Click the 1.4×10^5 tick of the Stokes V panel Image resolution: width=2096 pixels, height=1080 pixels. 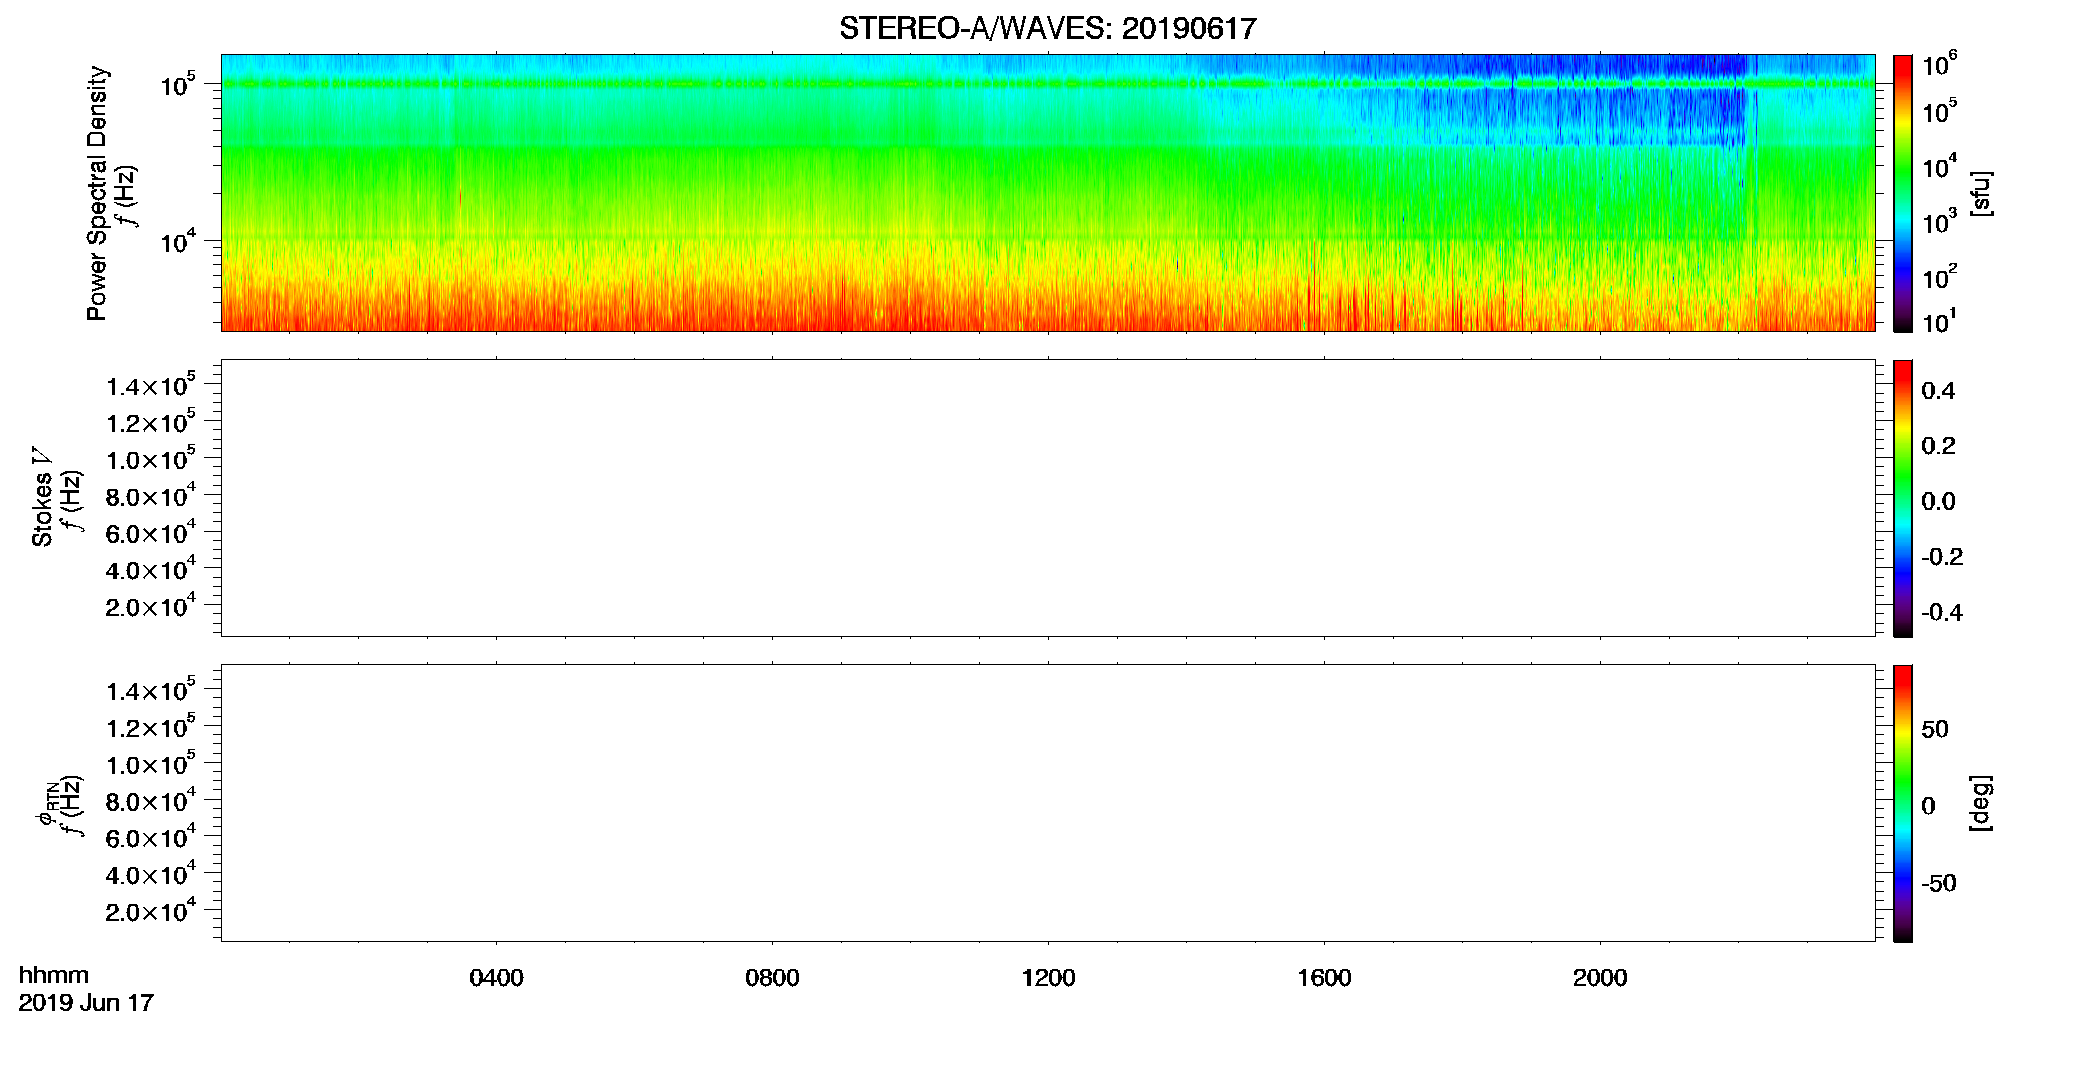tap(151, 385)
